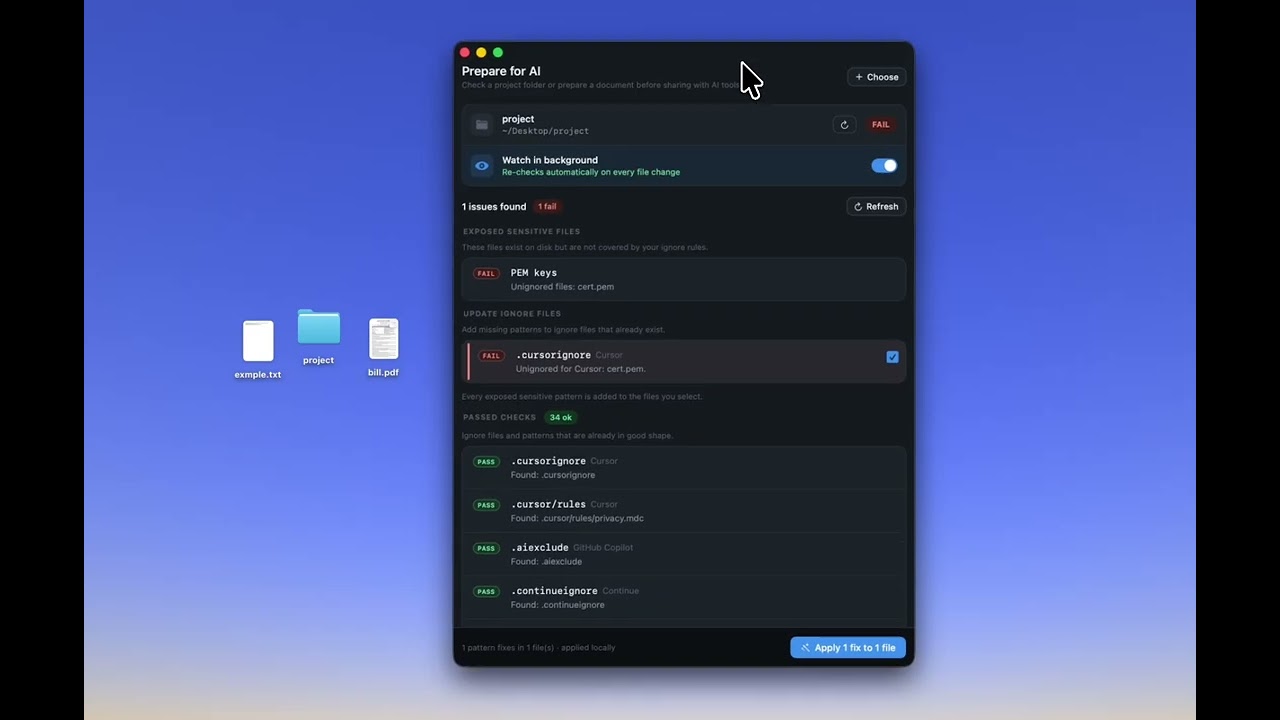Click the ~/Desktop/project path text
Screen dimensions: 1280x720
pyautogui.click(x=545, y=131)
